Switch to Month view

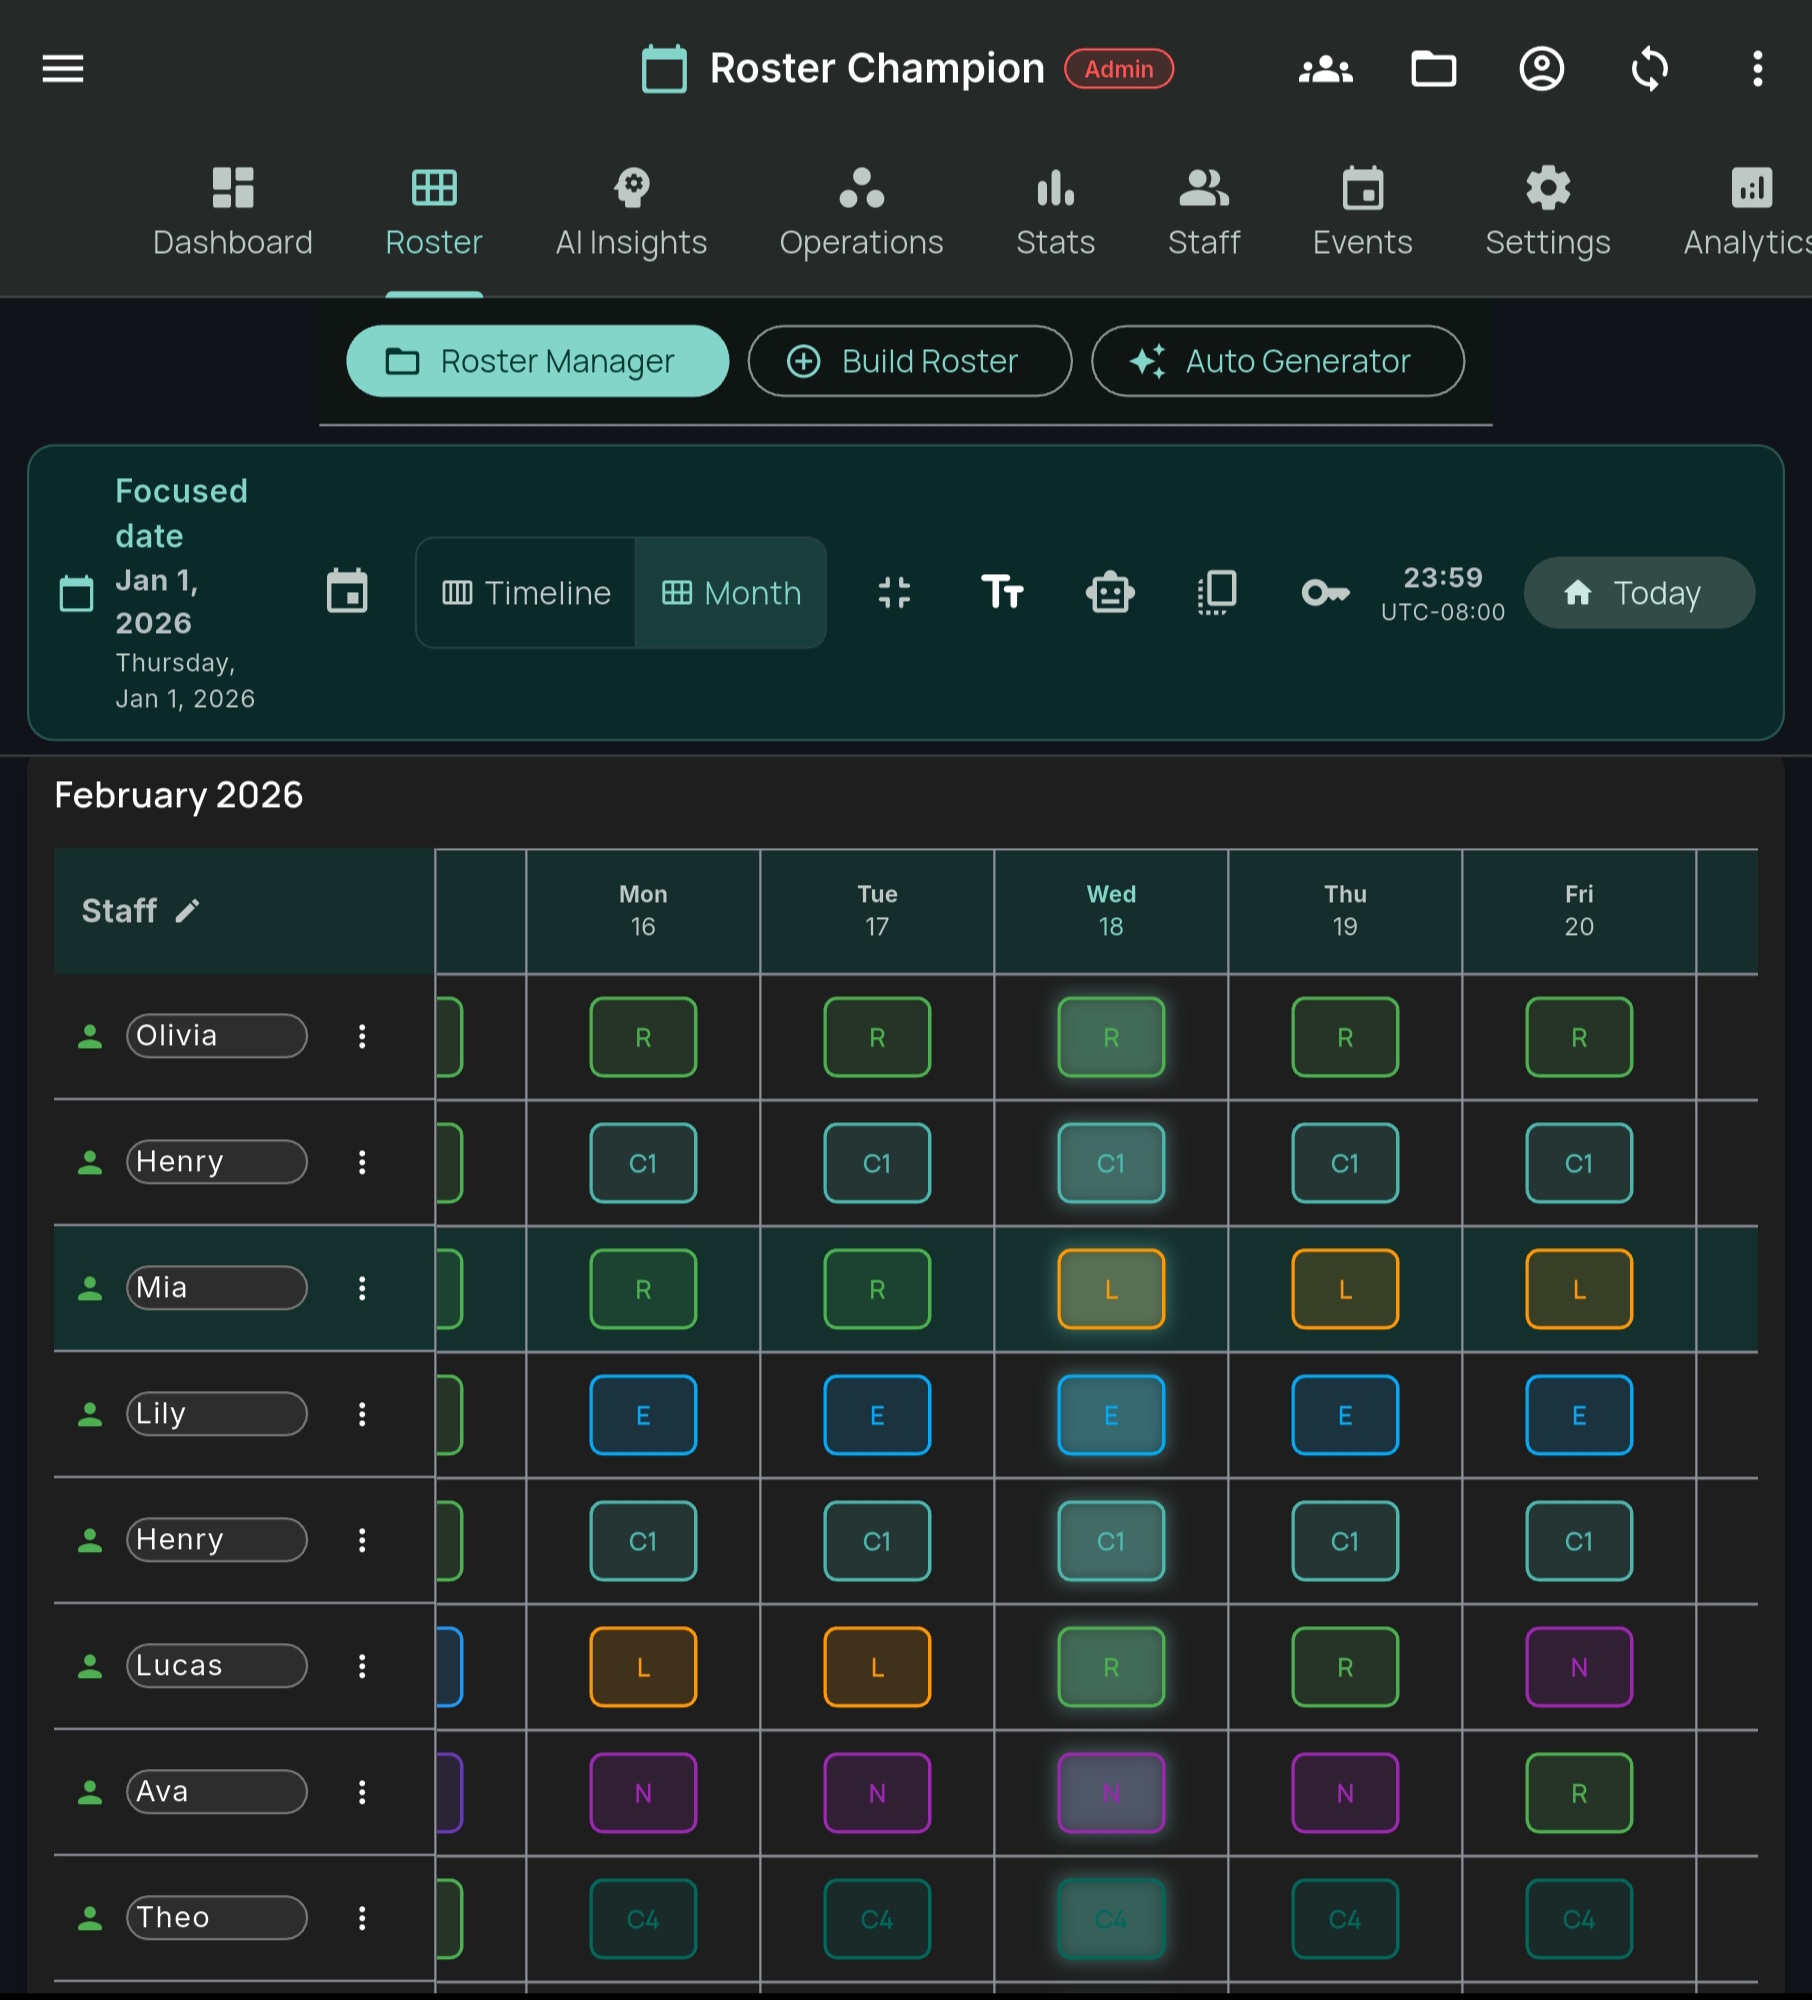click(731, 593)
